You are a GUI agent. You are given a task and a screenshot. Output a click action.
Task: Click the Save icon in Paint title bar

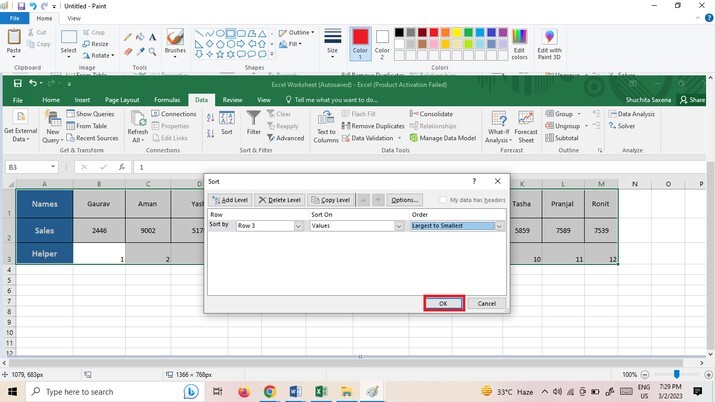point(21,6)
